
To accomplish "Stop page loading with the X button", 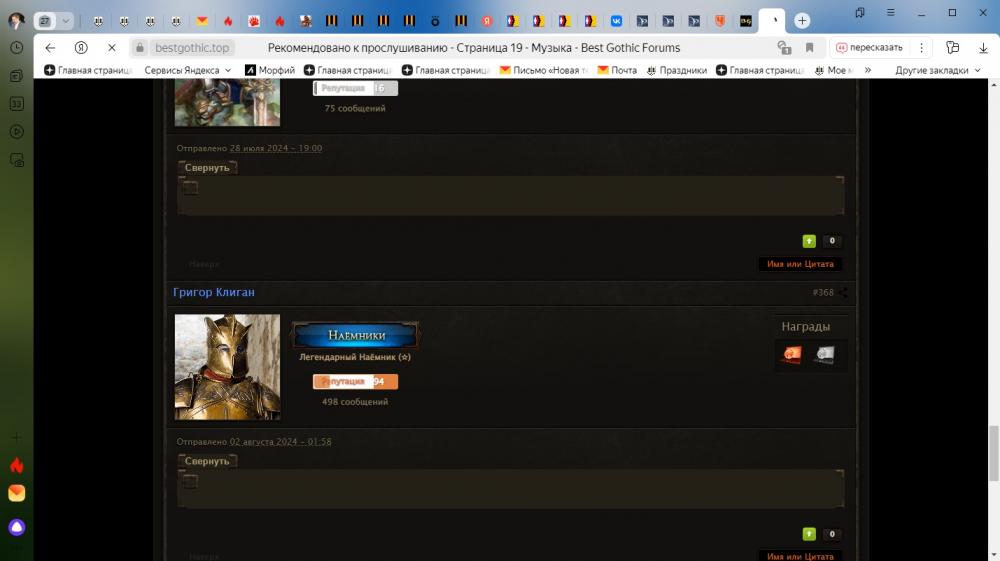I will [111, 48].
